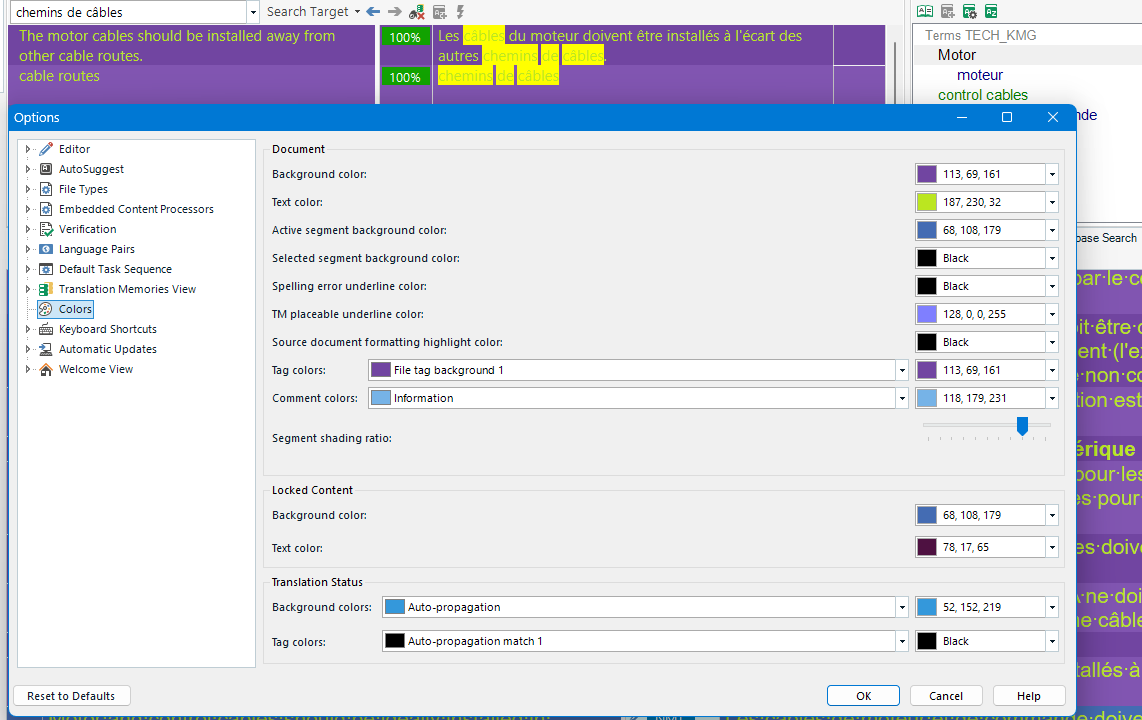
Task: Select Translation Memories View in options tree
Action: click(127, 289)
